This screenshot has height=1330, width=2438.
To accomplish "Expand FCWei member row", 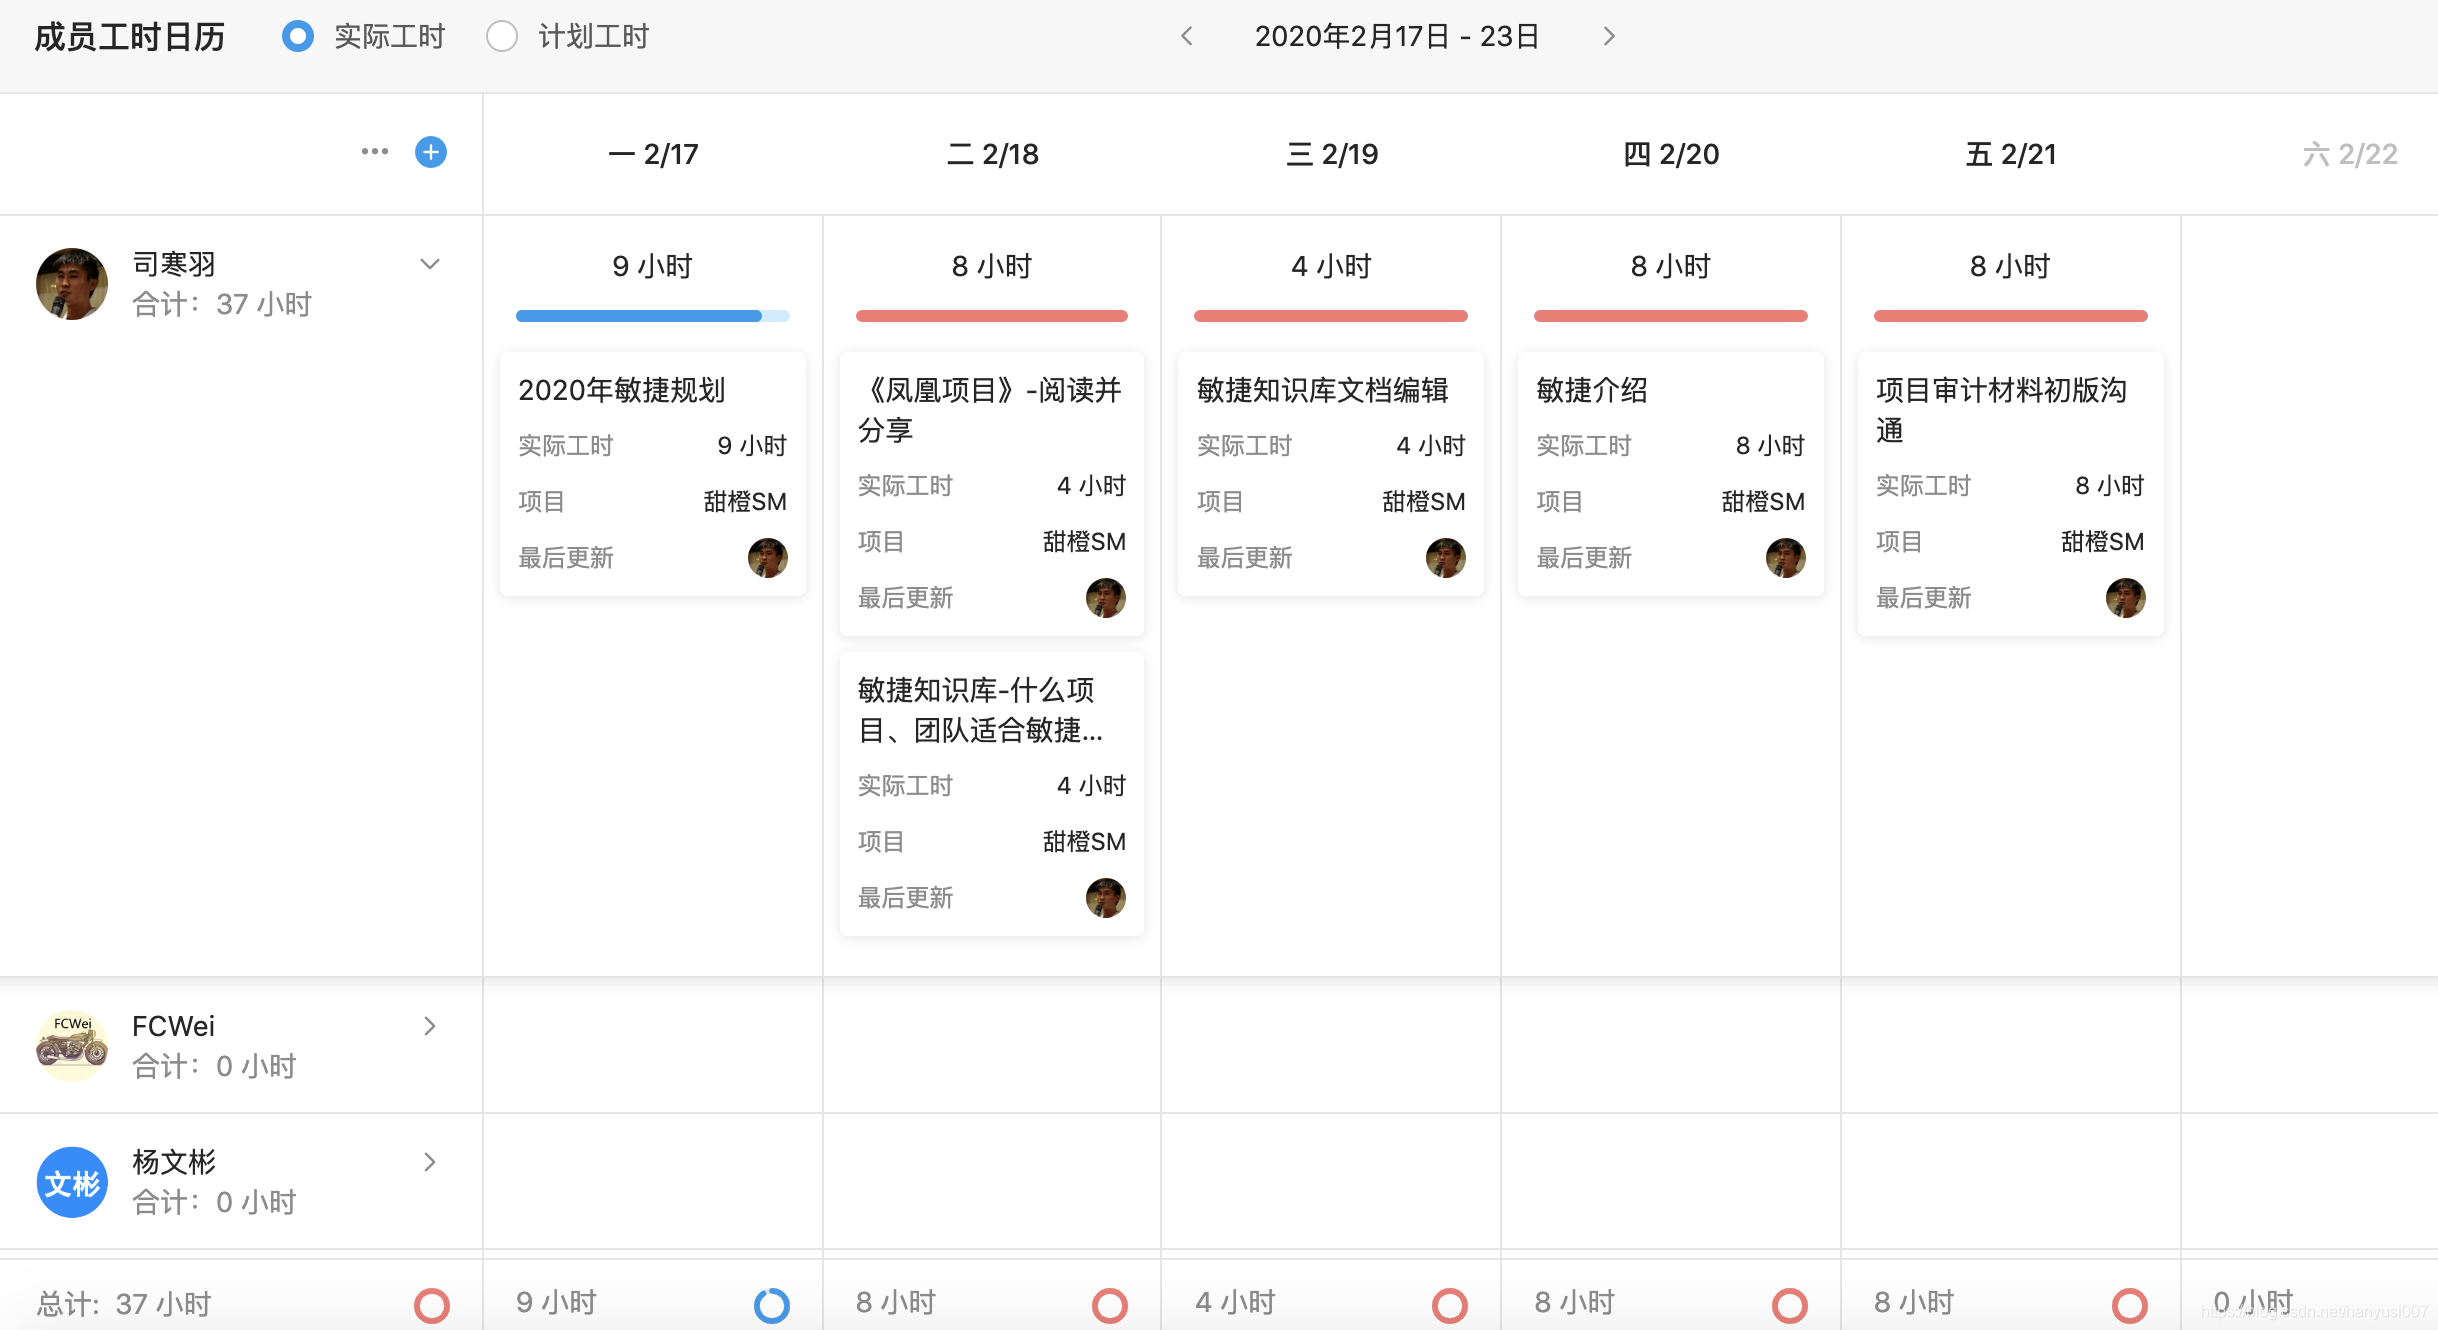I will point(430,1026).
